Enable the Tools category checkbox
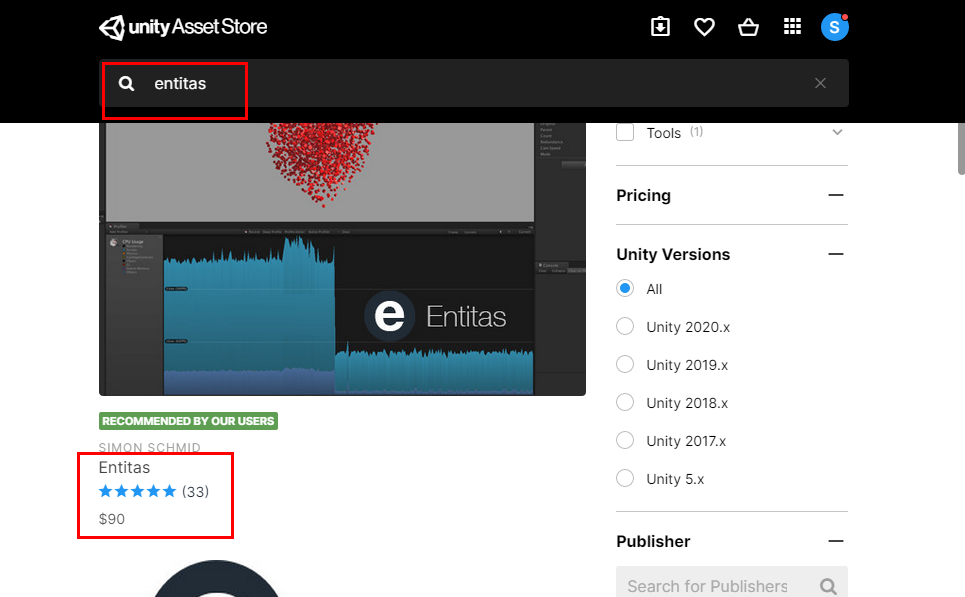The image size is (965, 597). (624, 131)
